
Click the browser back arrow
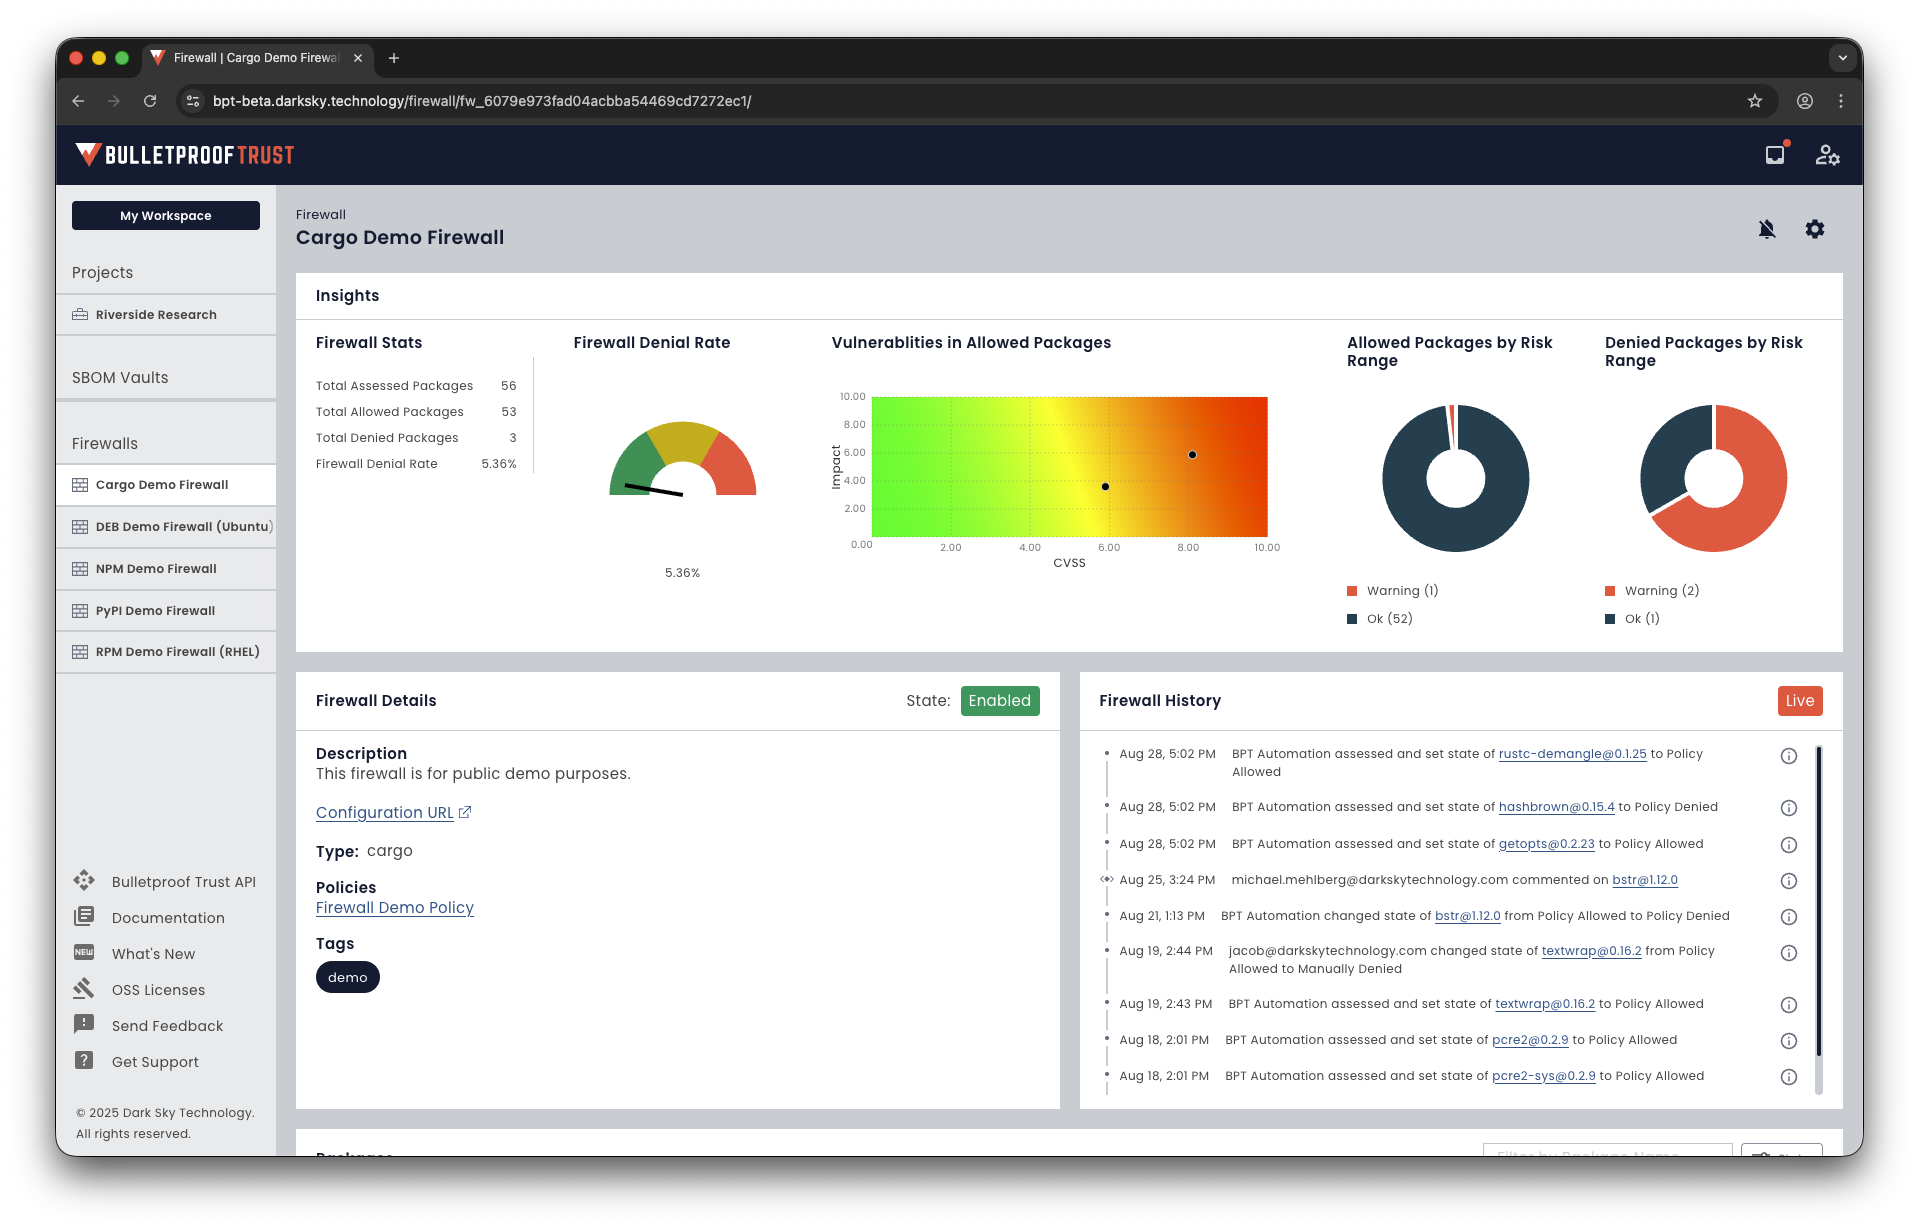click(78, 101)
